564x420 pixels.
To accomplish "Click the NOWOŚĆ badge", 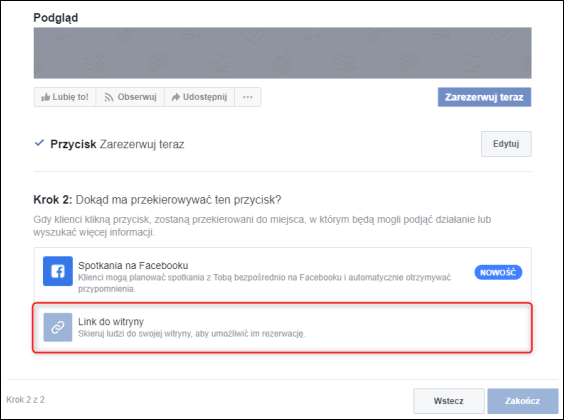I will click(498, 273).
